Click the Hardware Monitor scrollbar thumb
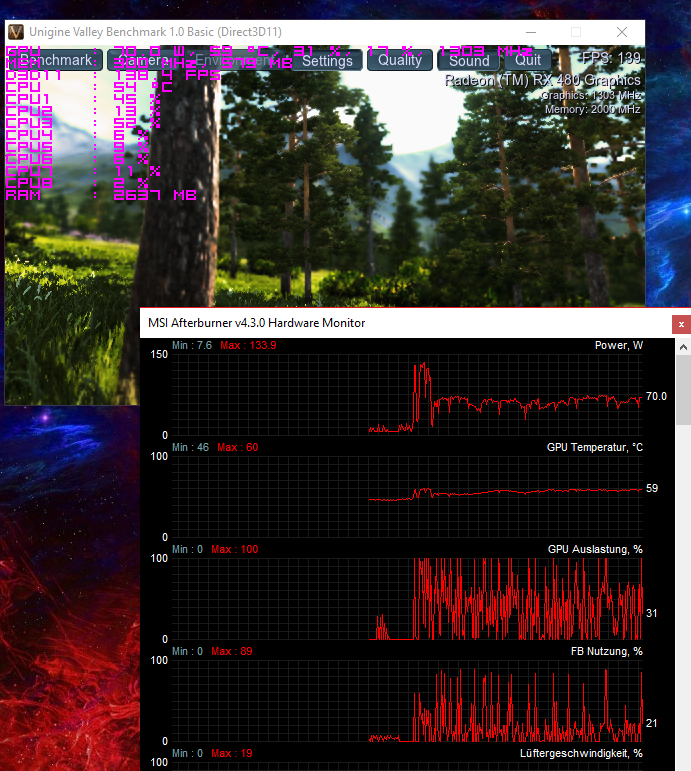 [683, 390]
